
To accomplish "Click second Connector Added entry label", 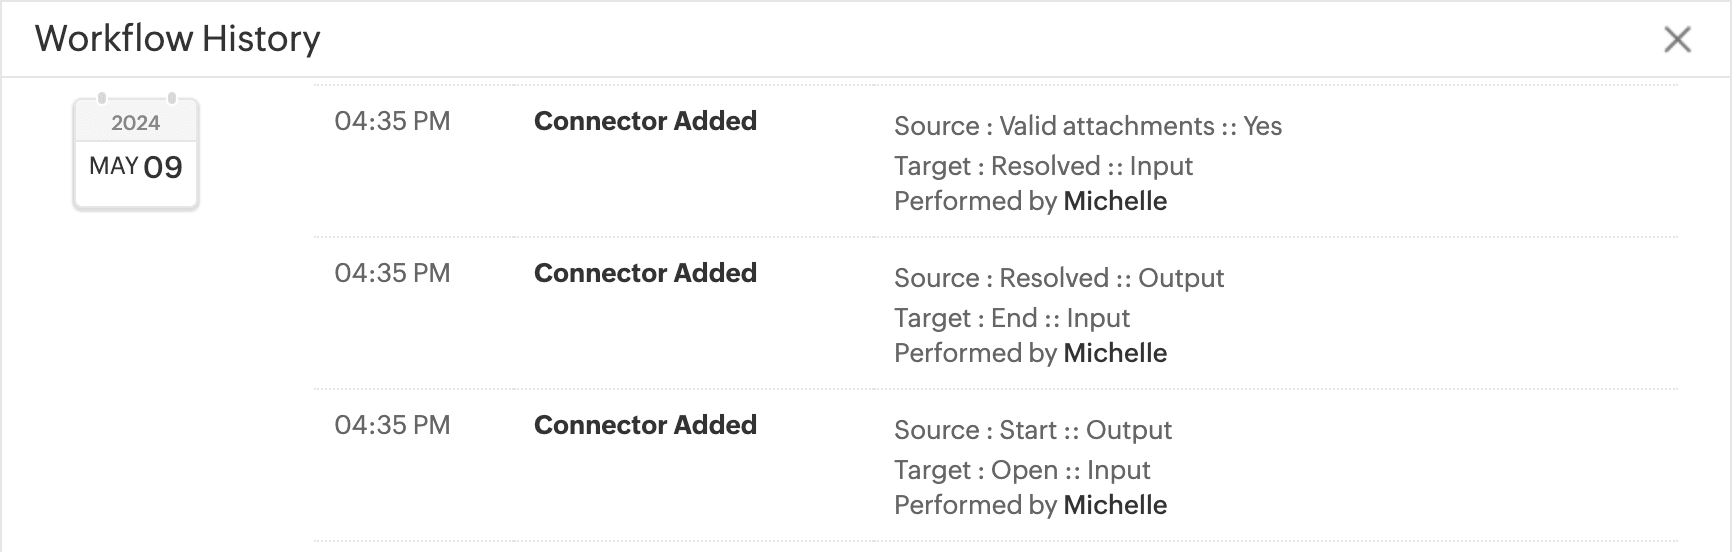I will click(x=645, y=273).
